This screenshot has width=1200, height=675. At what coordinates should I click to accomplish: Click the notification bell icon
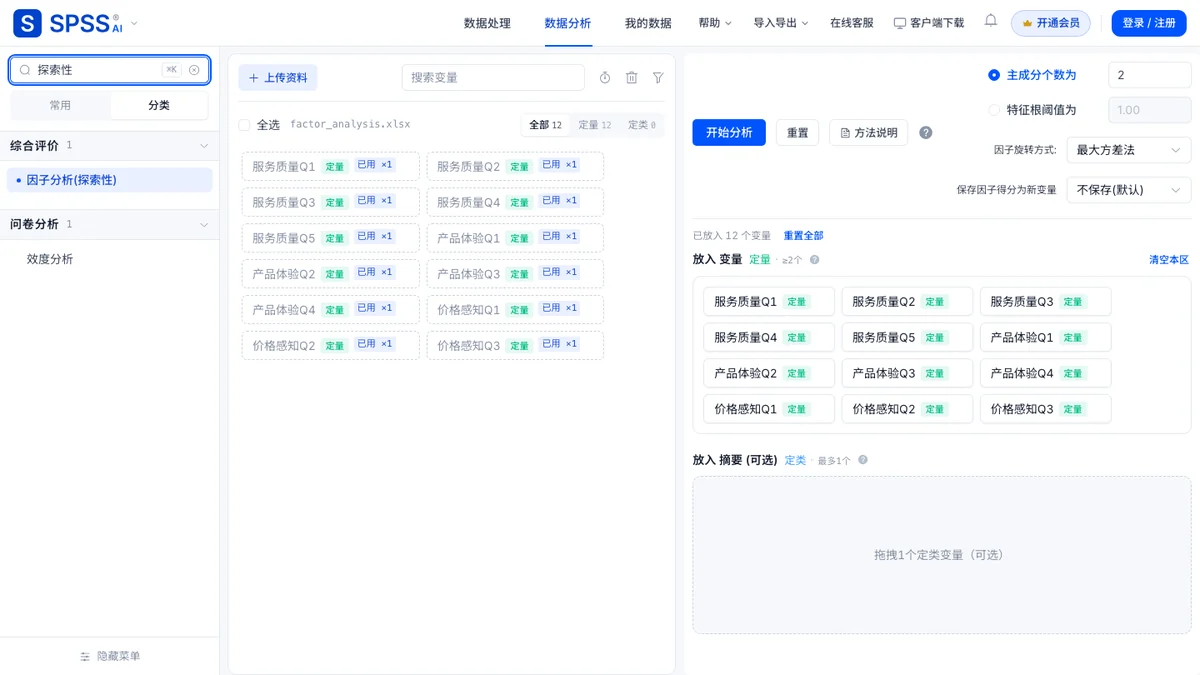point(990,21)
